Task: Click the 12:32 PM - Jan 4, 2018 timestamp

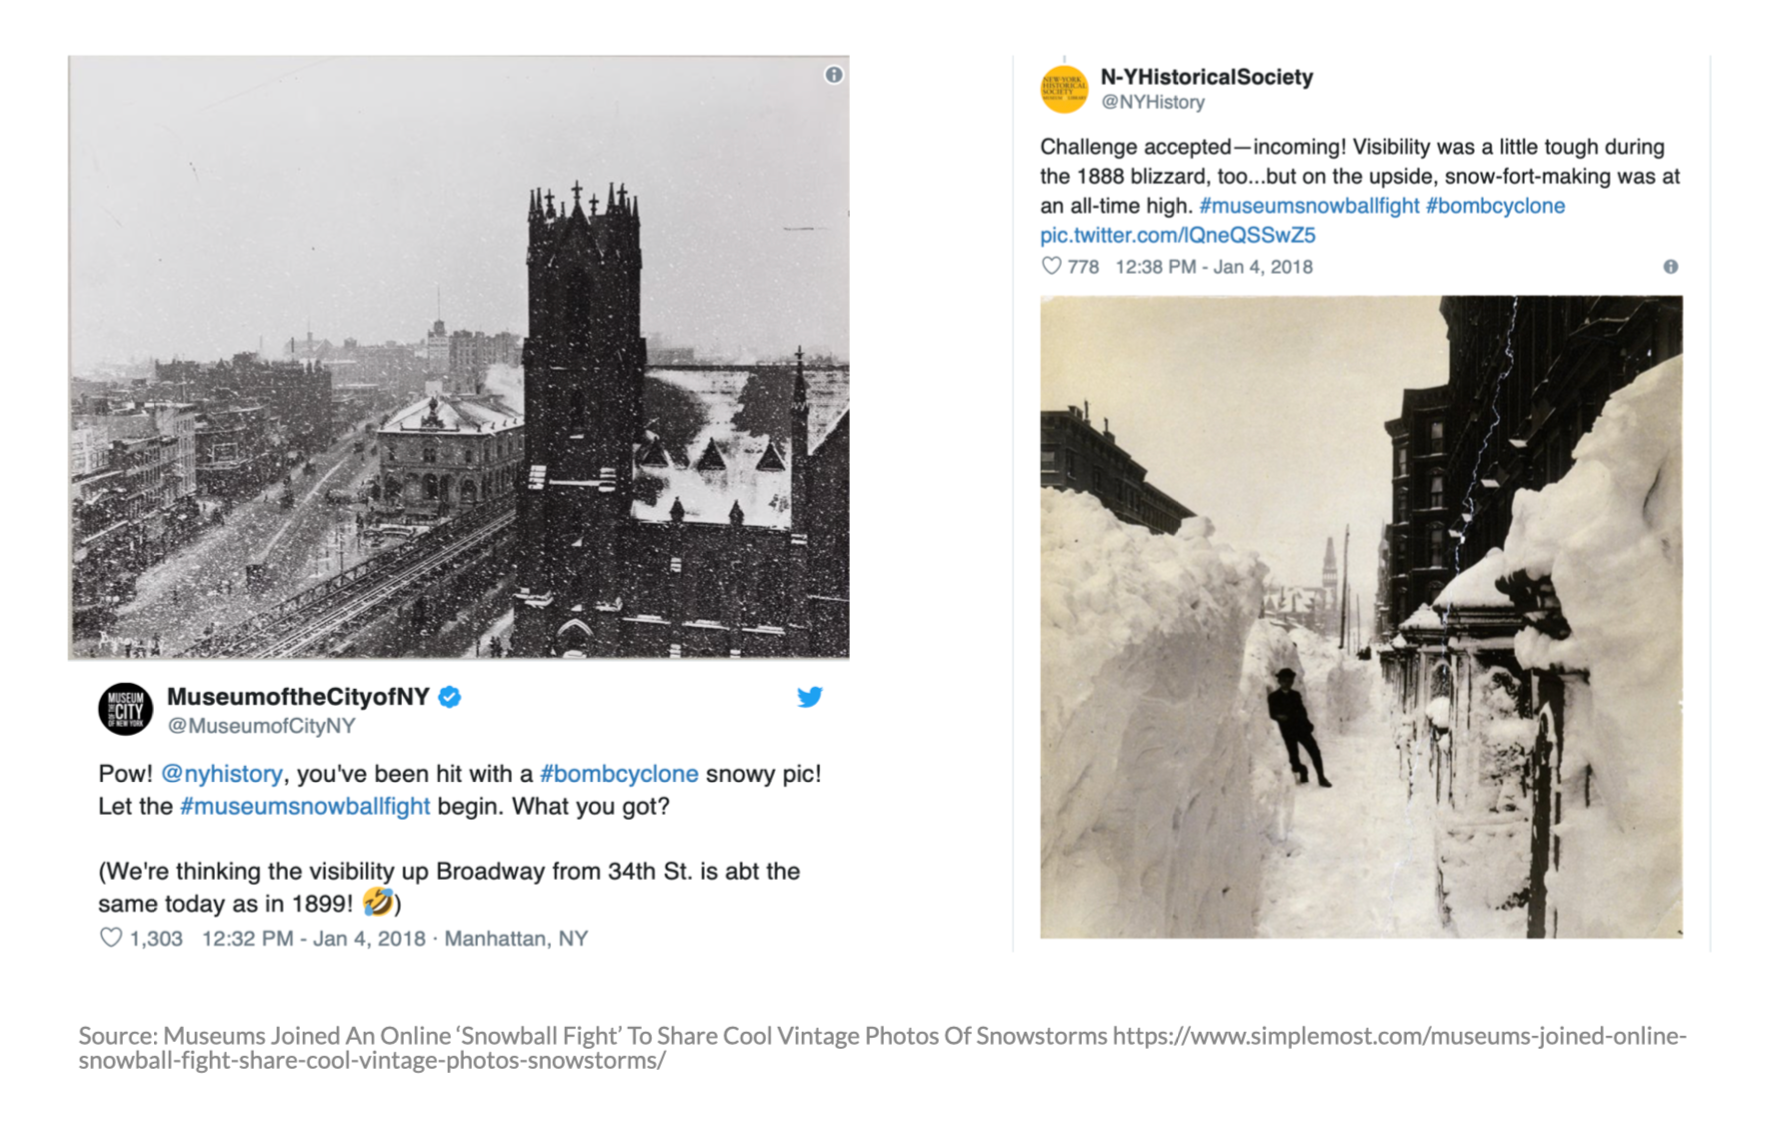Action: [x=314, y=939]
